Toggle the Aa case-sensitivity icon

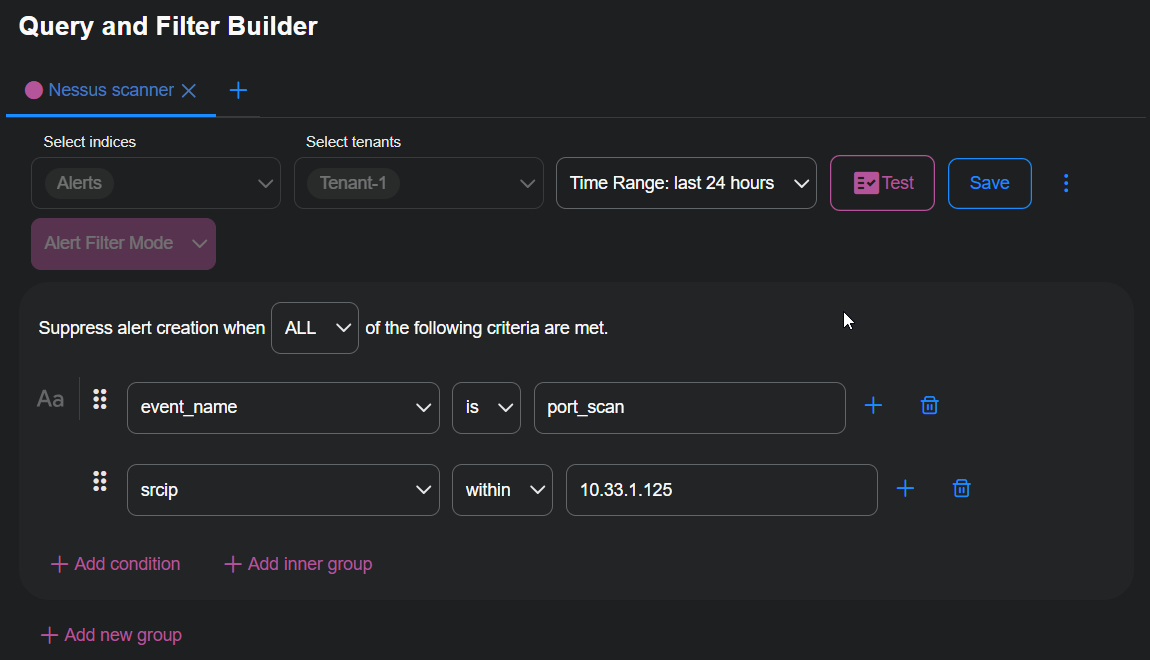50,399
